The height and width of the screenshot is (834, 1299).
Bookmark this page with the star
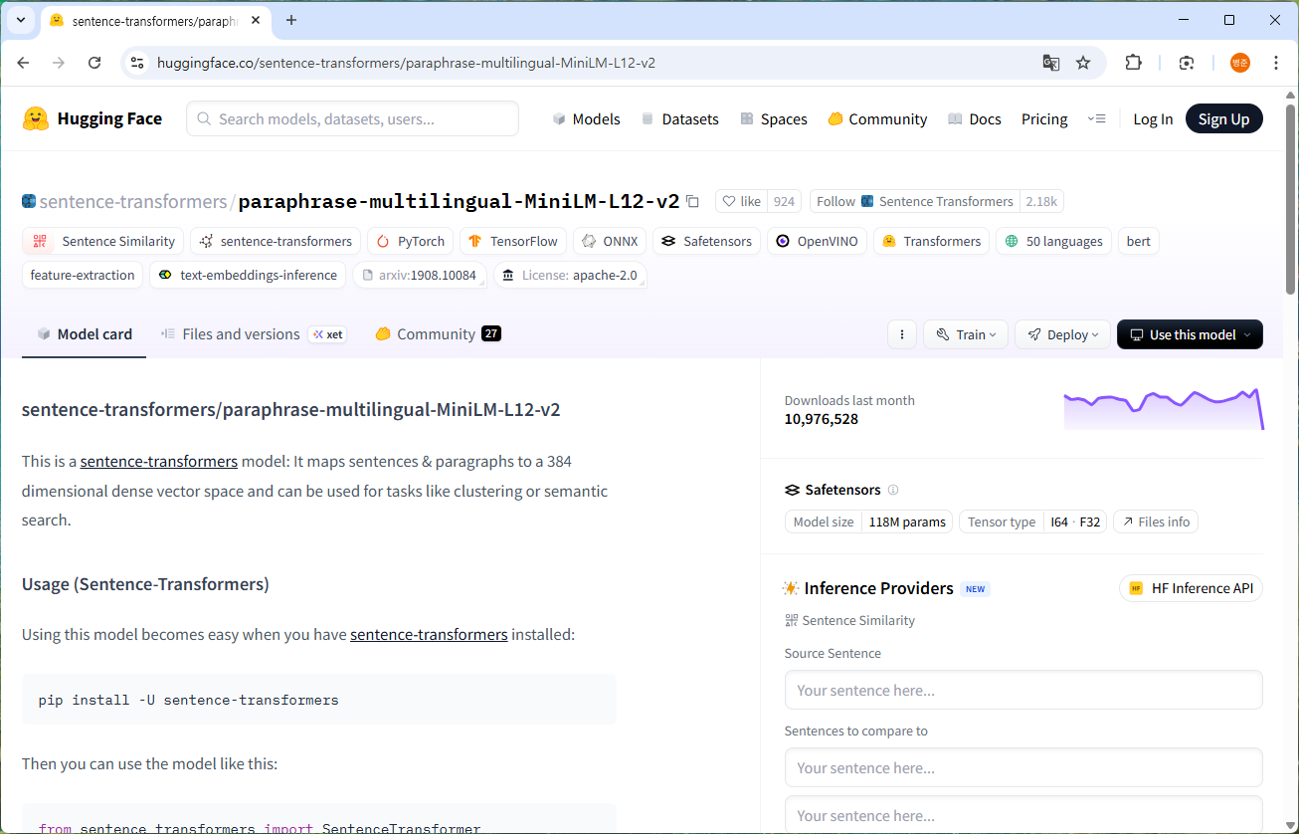coord(1083,63)
